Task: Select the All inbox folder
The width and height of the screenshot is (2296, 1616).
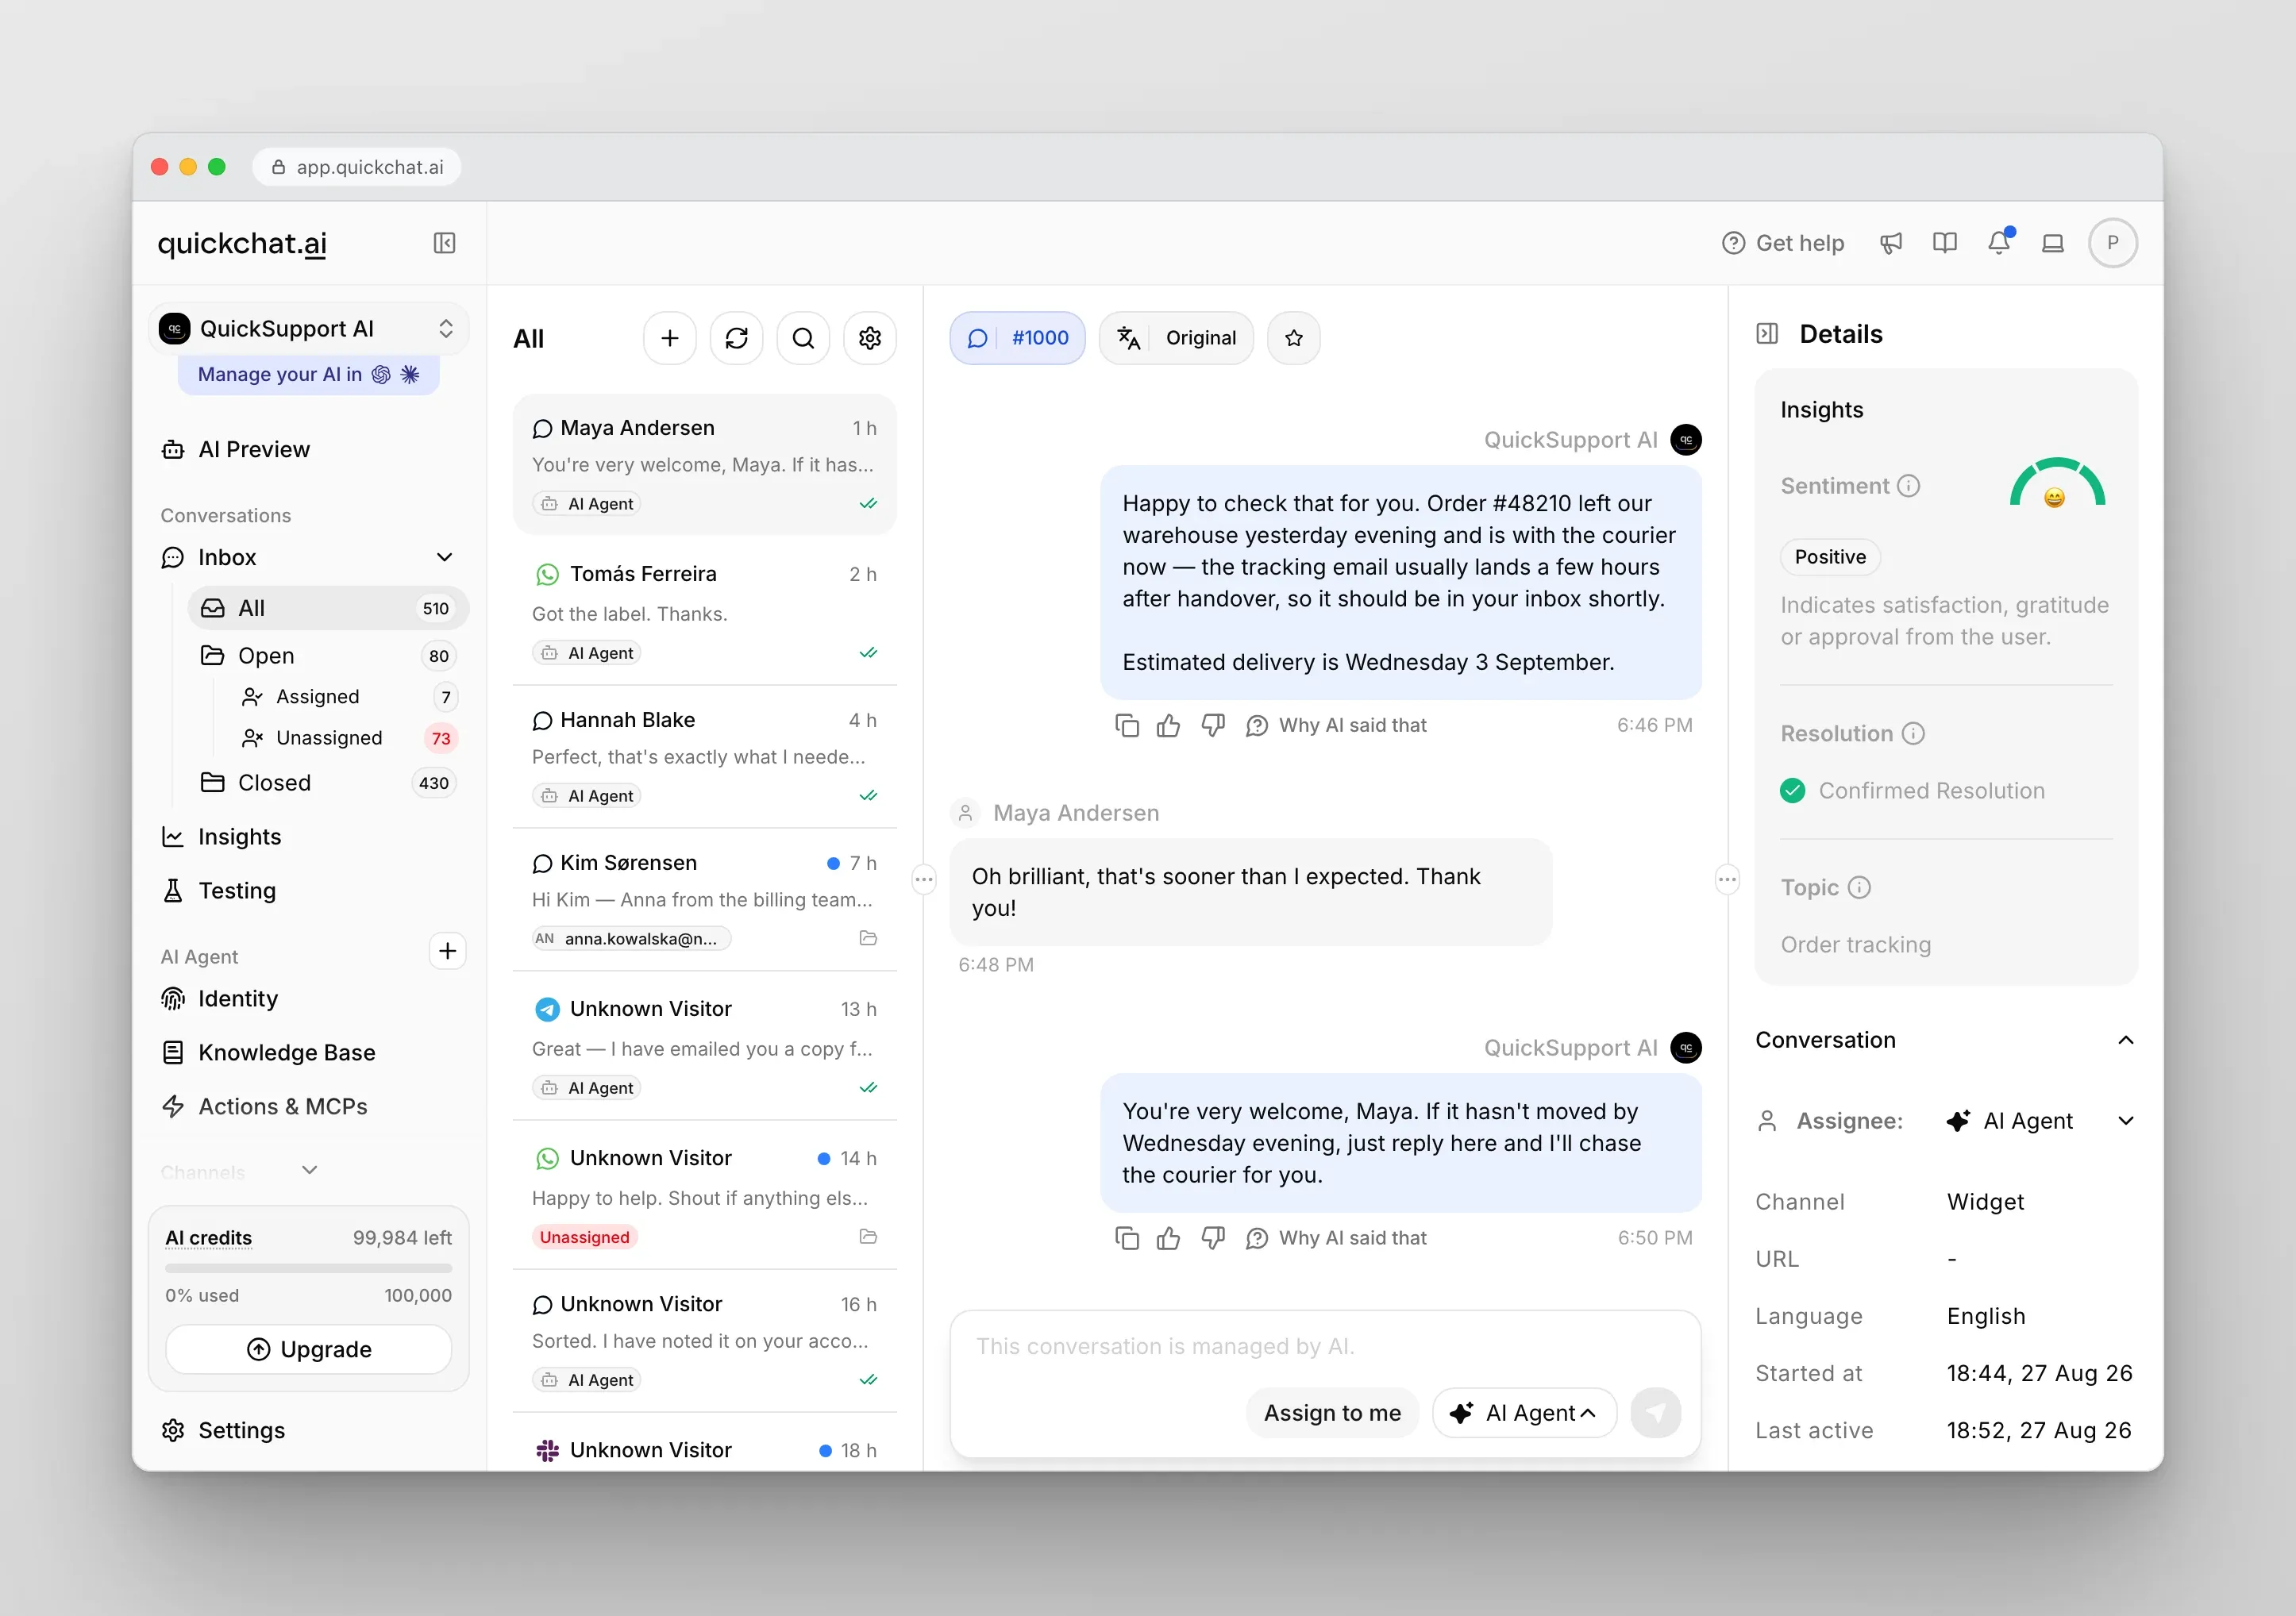Action: tap(328, 608)
